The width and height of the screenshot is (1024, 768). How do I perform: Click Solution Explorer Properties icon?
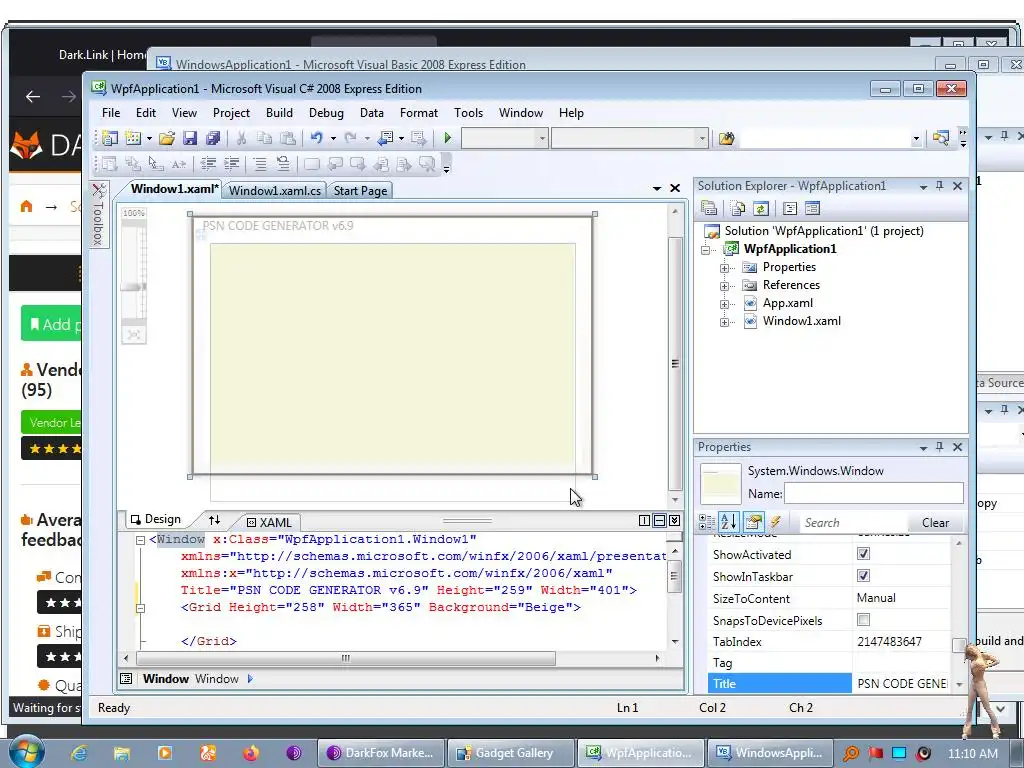(709, 208)
